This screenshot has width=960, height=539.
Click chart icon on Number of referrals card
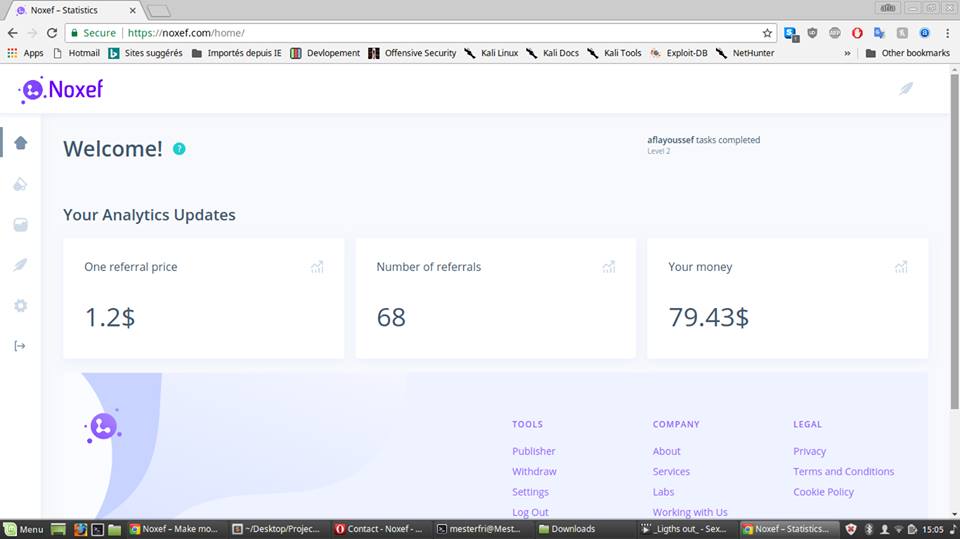(609, 267)
